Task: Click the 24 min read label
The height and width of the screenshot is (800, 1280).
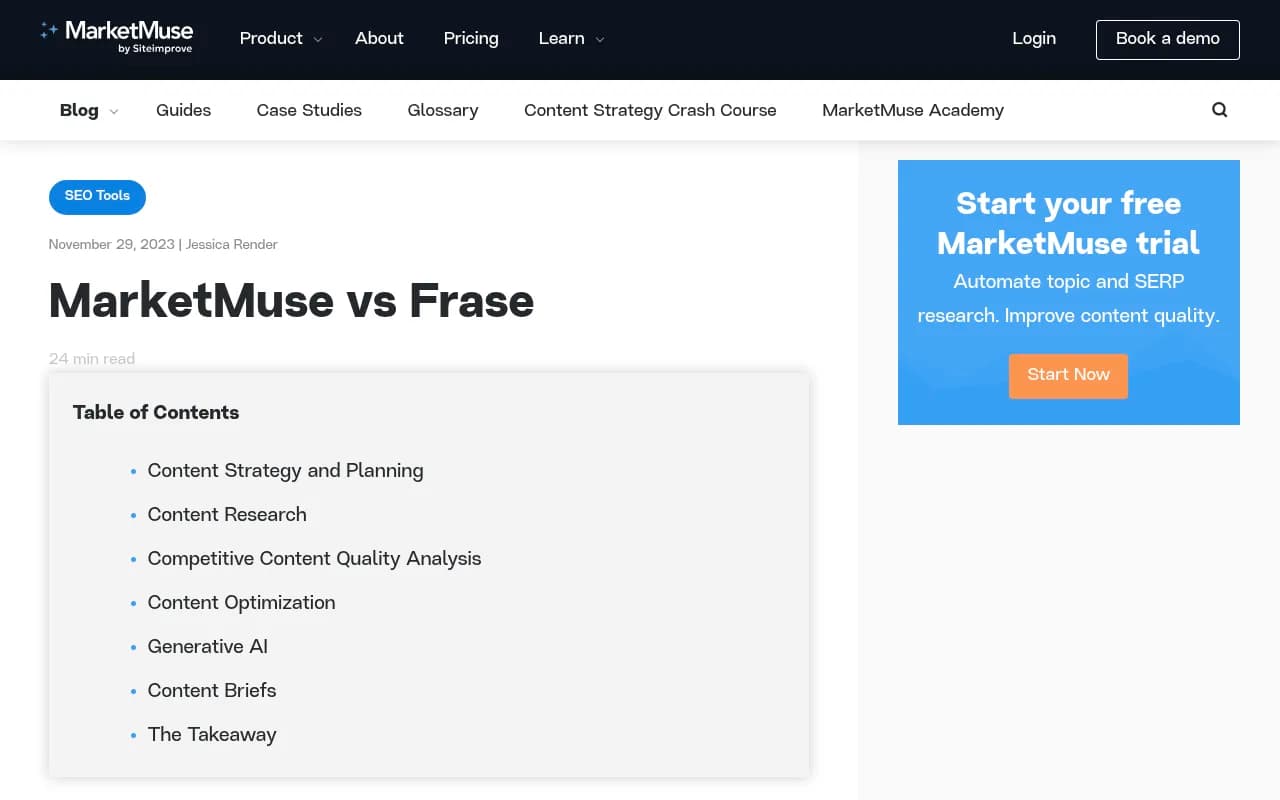Action: (x=92, y=358)
